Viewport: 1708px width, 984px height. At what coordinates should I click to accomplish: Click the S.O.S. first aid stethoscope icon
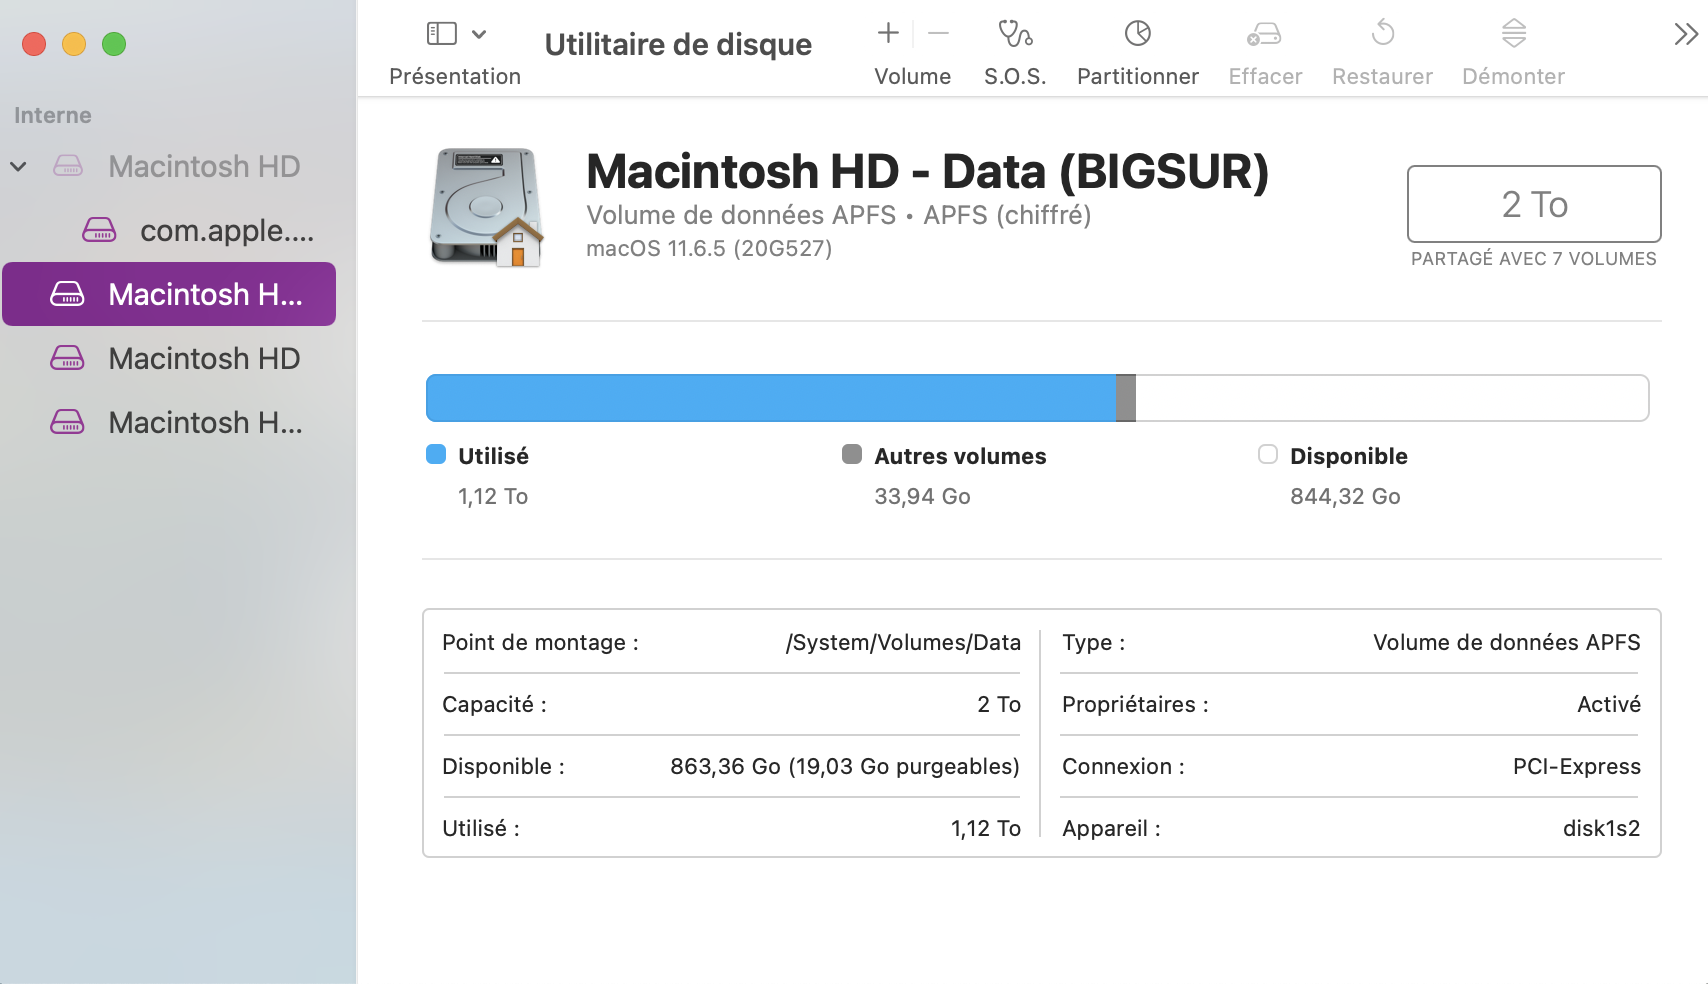coord(1015,34)
